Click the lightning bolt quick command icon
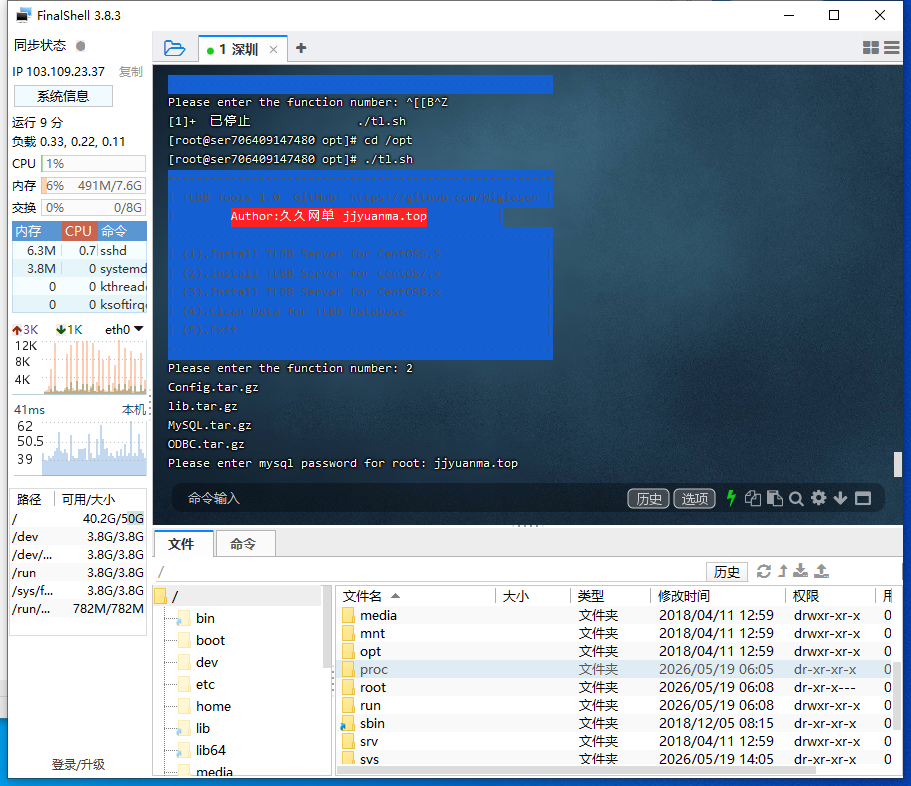The width and height of the screenshot is (911, 786). 731,498
